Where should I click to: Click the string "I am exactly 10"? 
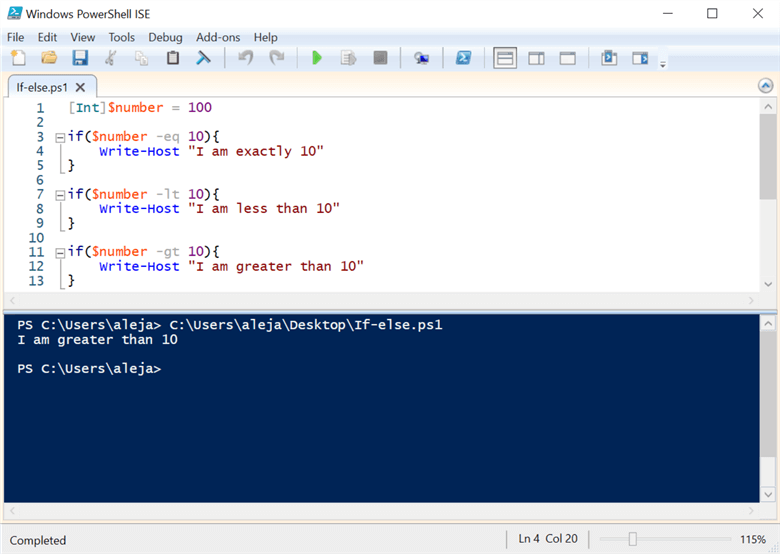point(256,151)
